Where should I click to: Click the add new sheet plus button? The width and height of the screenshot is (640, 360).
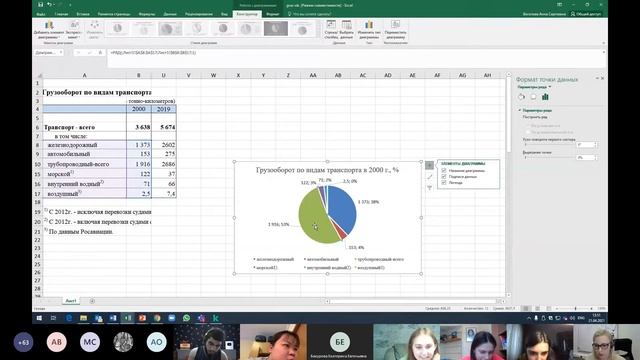[x=92, y=301]
